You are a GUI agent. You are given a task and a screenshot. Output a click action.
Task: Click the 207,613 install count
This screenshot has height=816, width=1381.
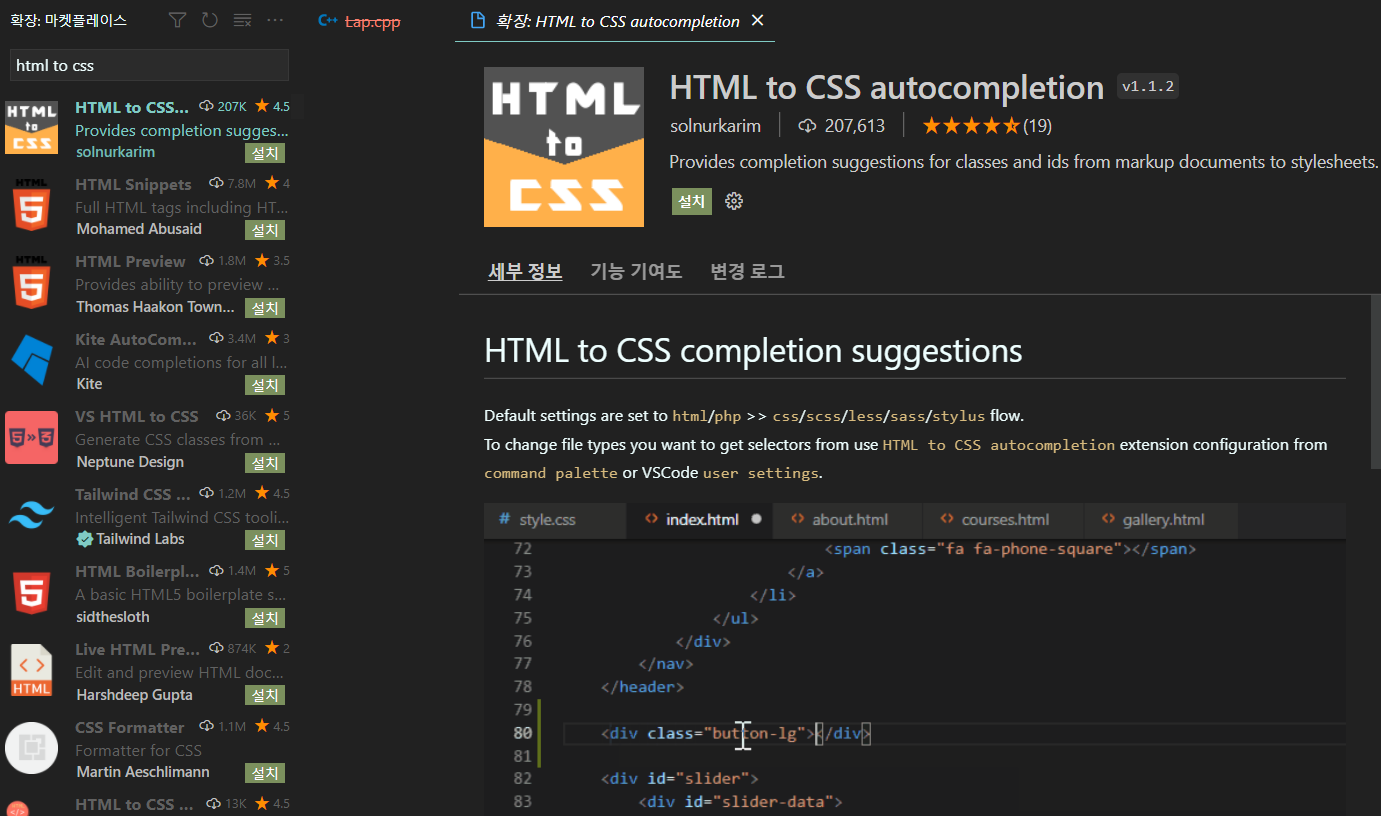click(x=855, y=126)
